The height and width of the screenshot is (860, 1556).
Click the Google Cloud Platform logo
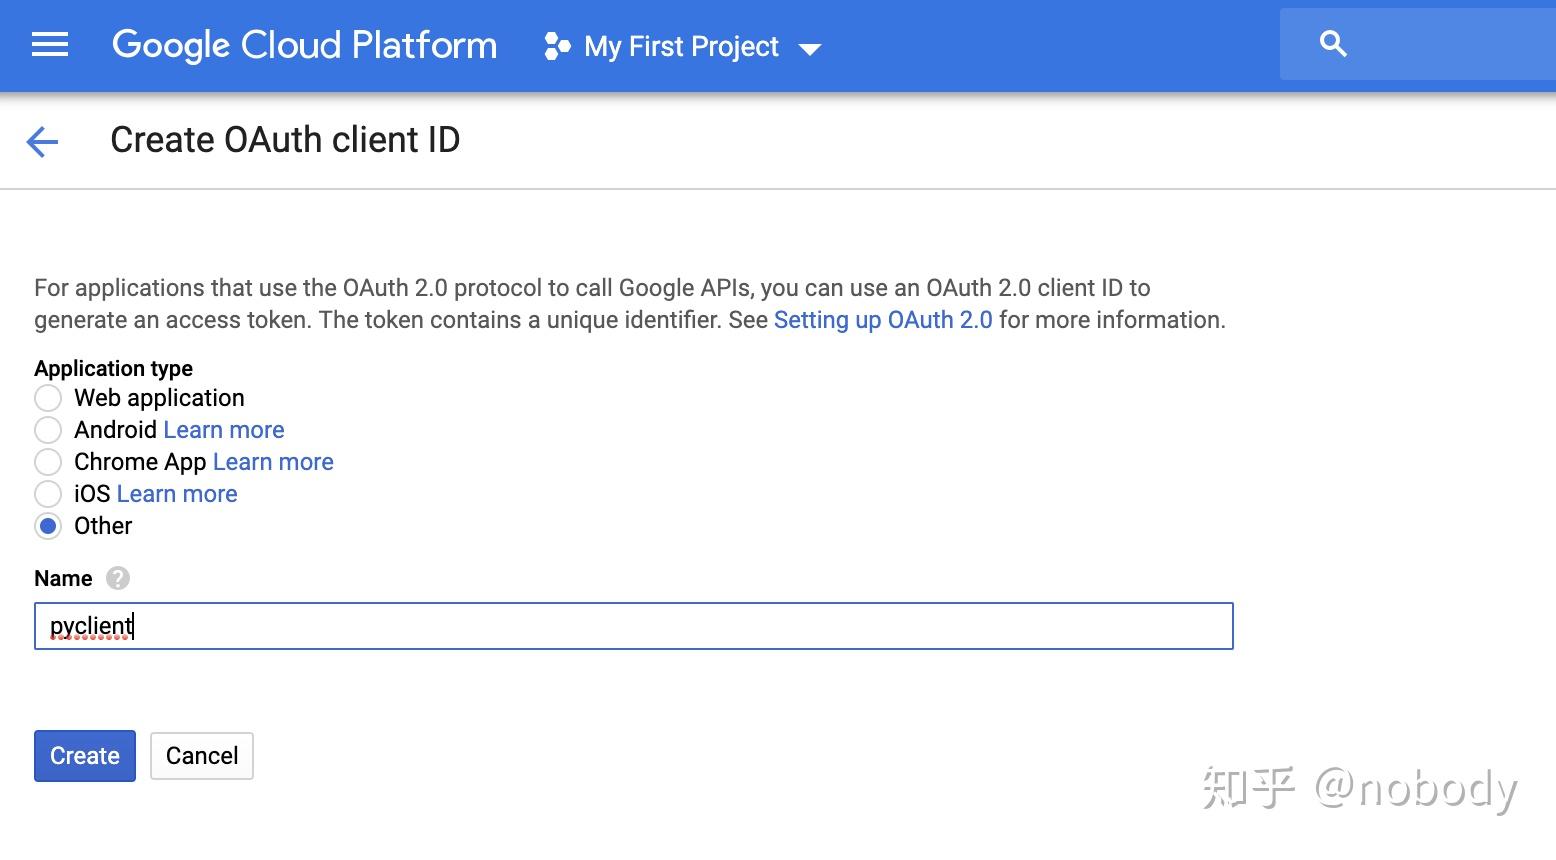[x=304, y=45]
